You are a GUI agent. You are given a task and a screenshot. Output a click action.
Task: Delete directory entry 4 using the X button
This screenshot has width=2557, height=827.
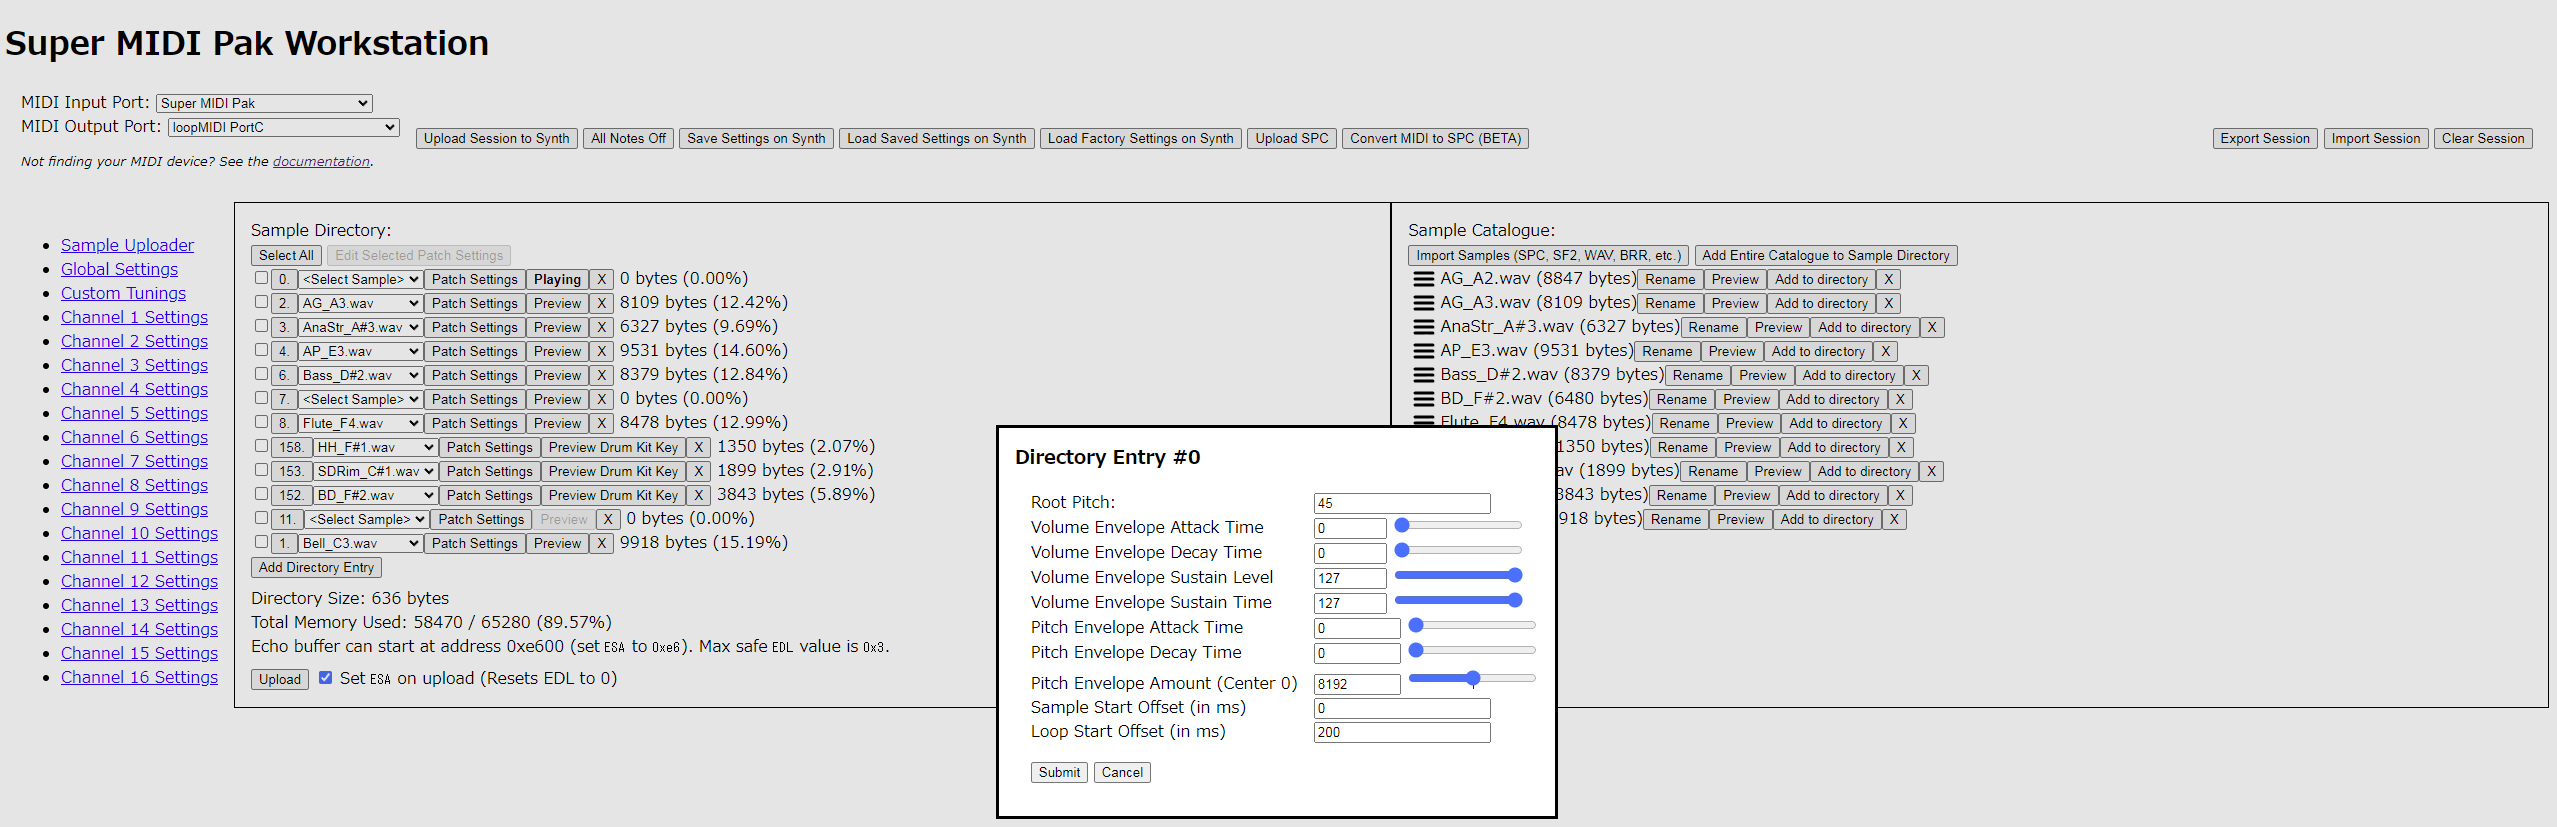pos(601,352)
